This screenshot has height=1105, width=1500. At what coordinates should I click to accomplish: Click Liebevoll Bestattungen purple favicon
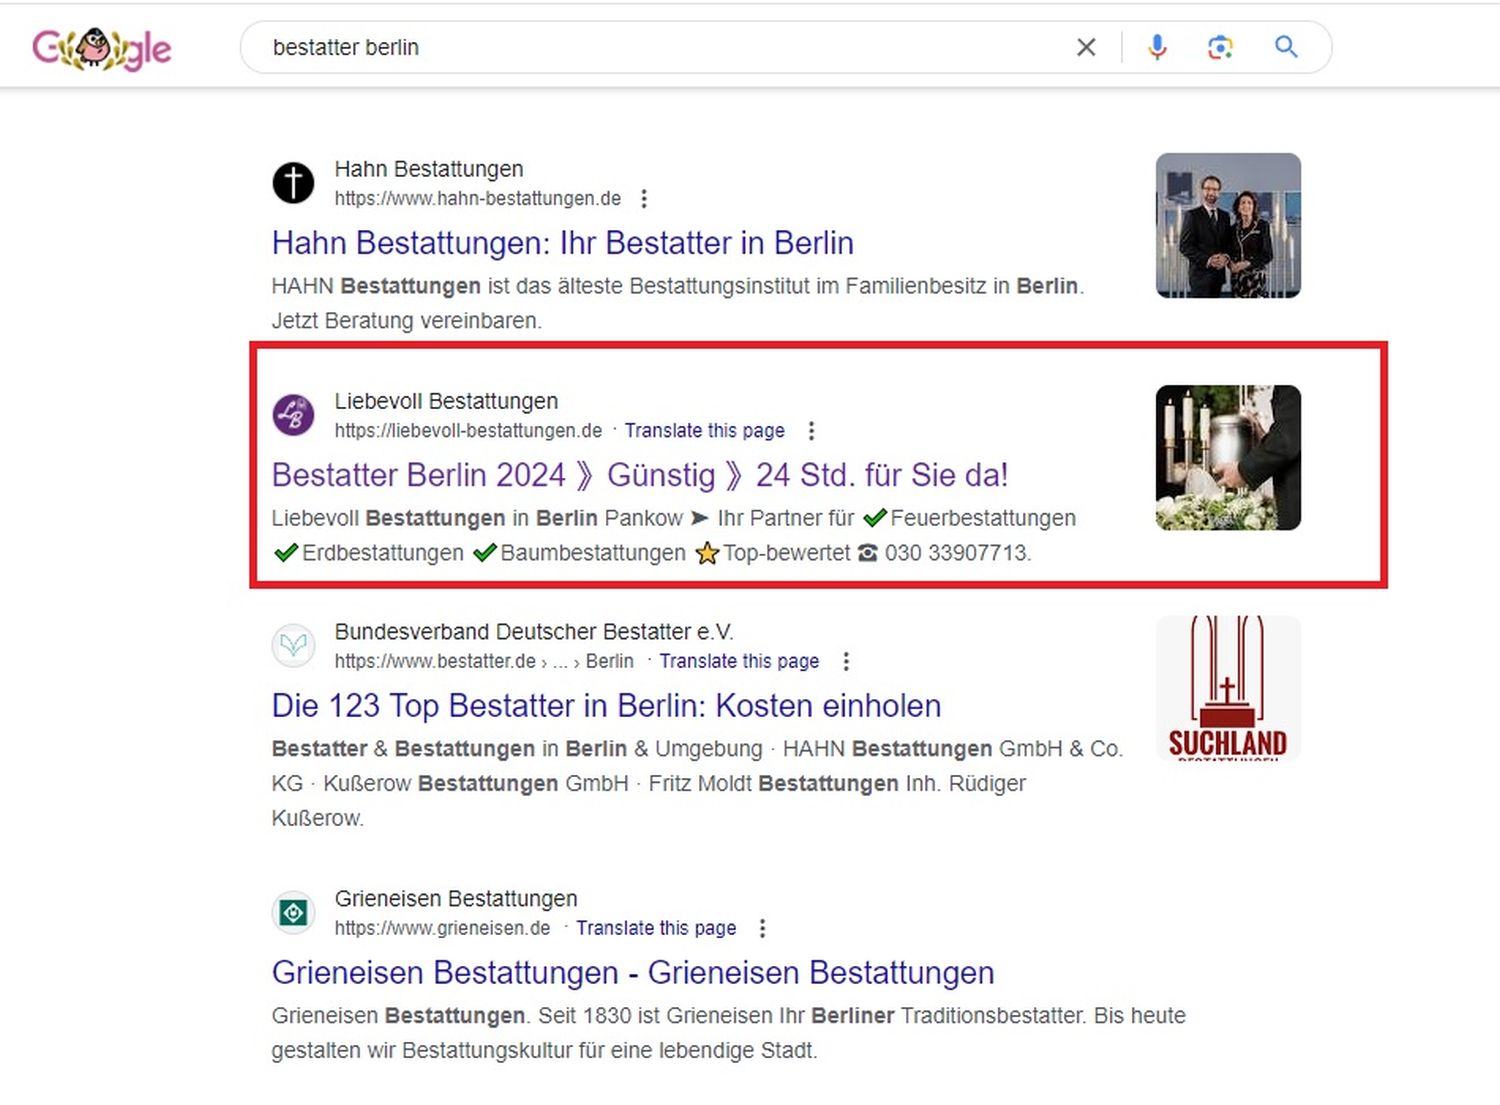coord(293,414)
